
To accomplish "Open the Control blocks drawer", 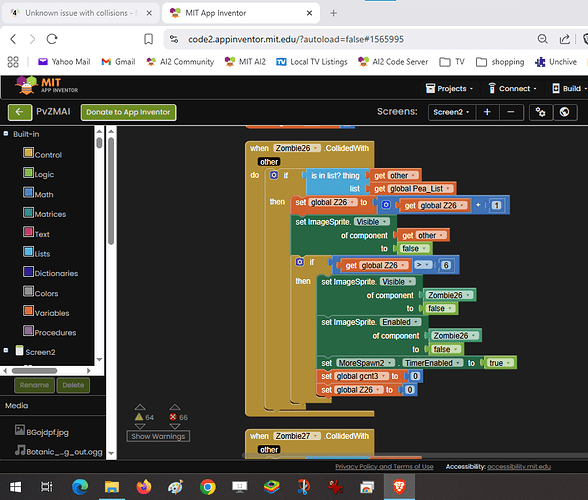I will coord(42,154).
